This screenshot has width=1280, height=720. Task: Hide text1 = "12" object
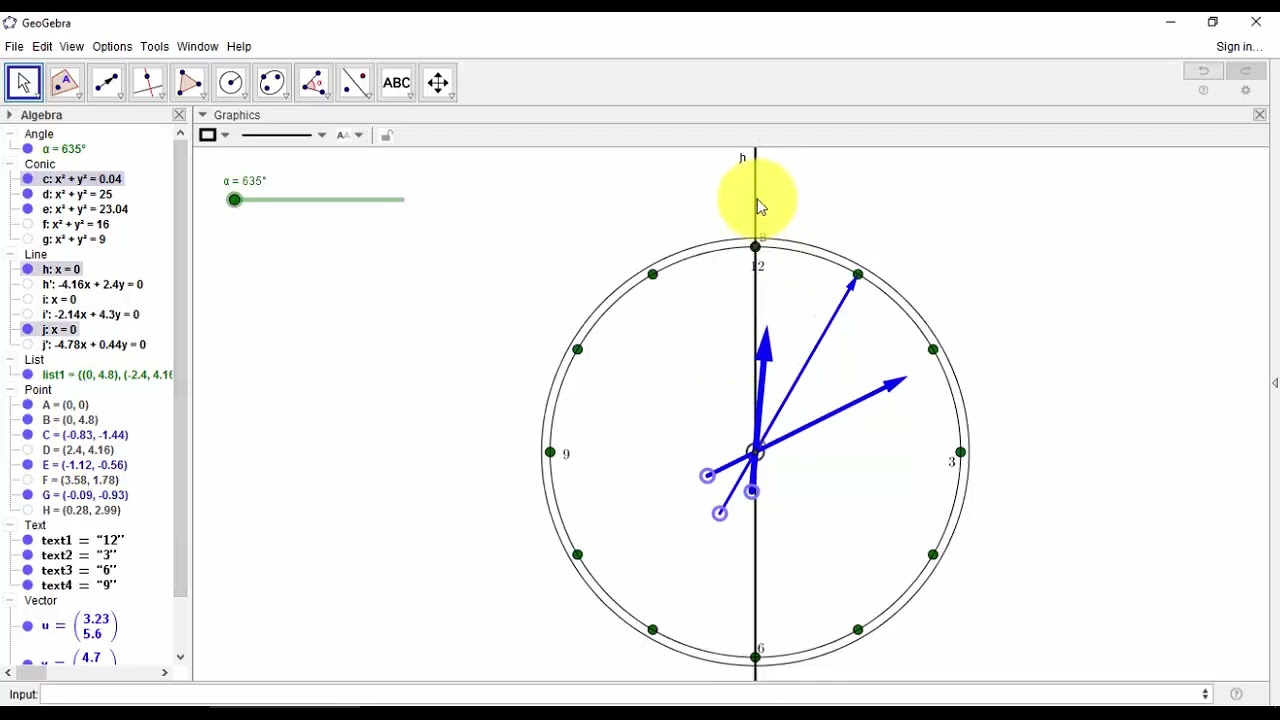click(28, 540)
